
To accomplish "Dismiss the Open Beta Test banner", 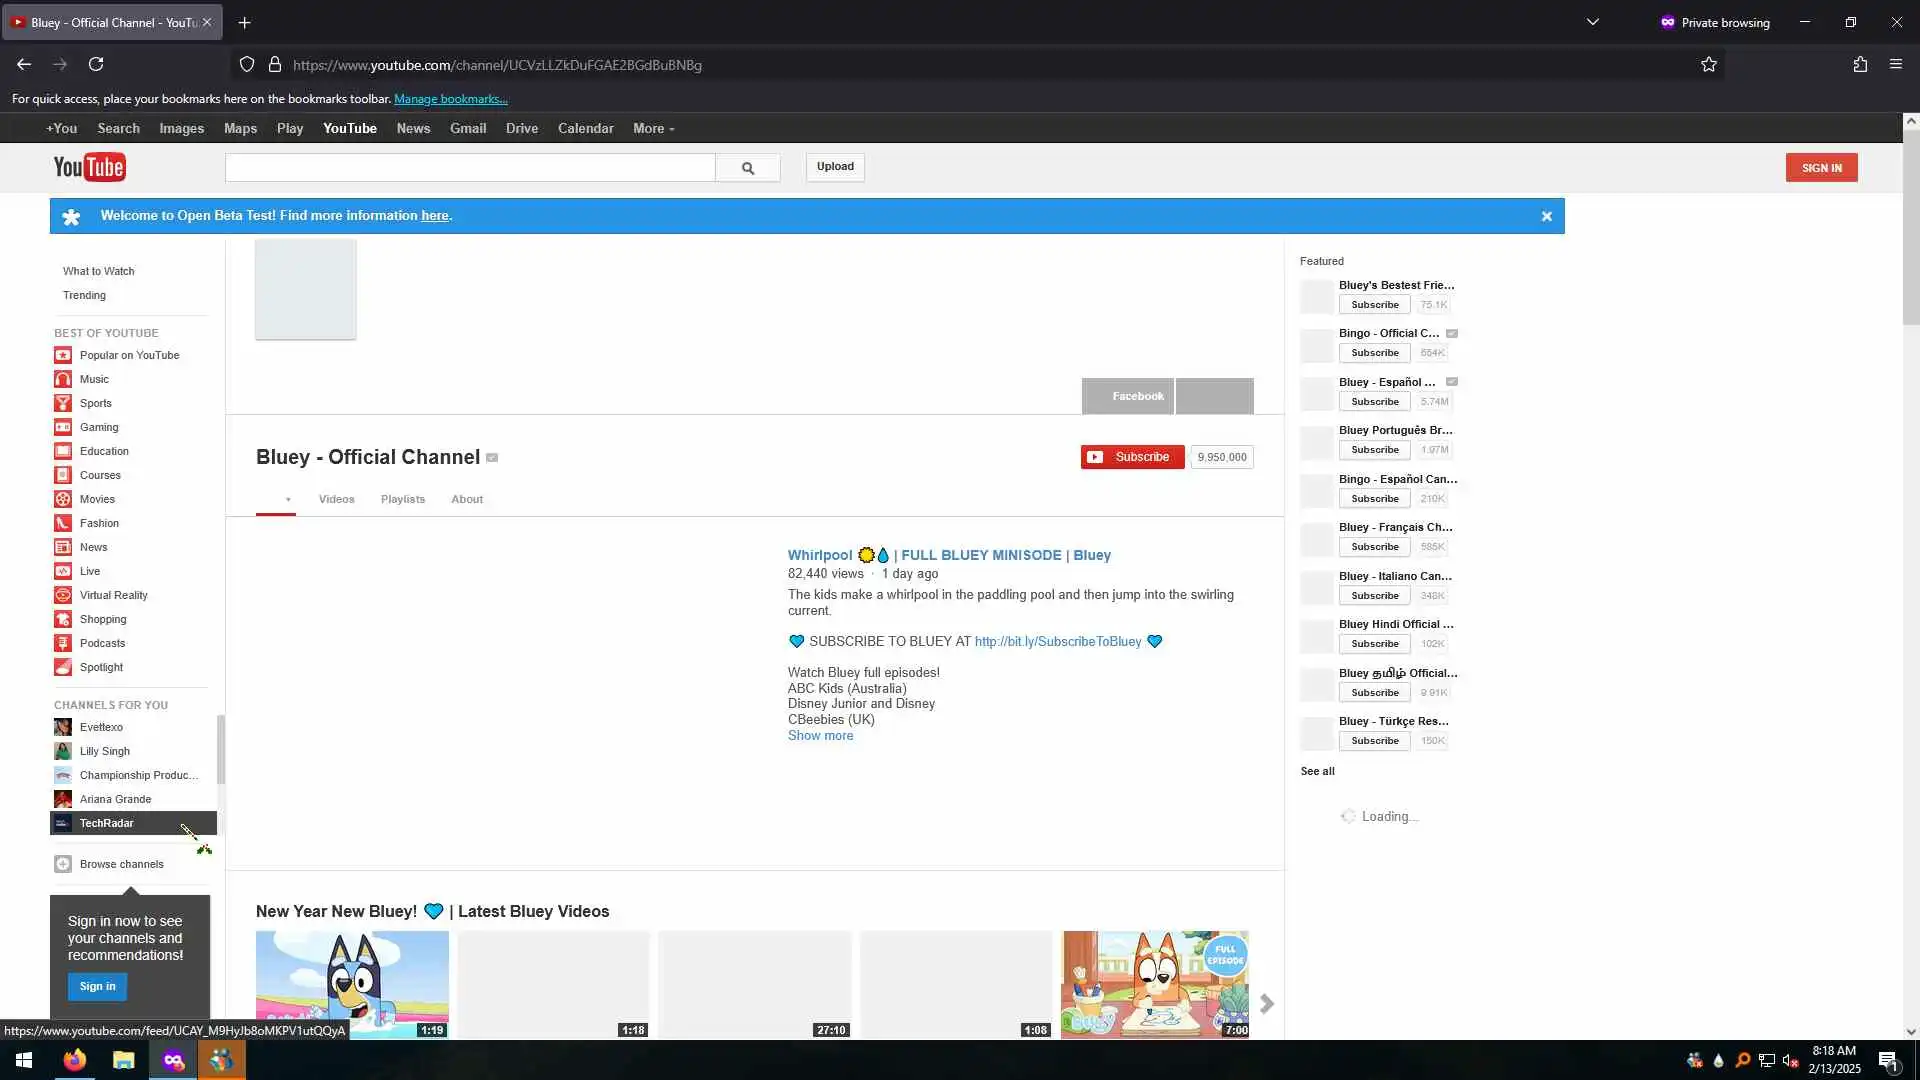I will click(1546, 216).
